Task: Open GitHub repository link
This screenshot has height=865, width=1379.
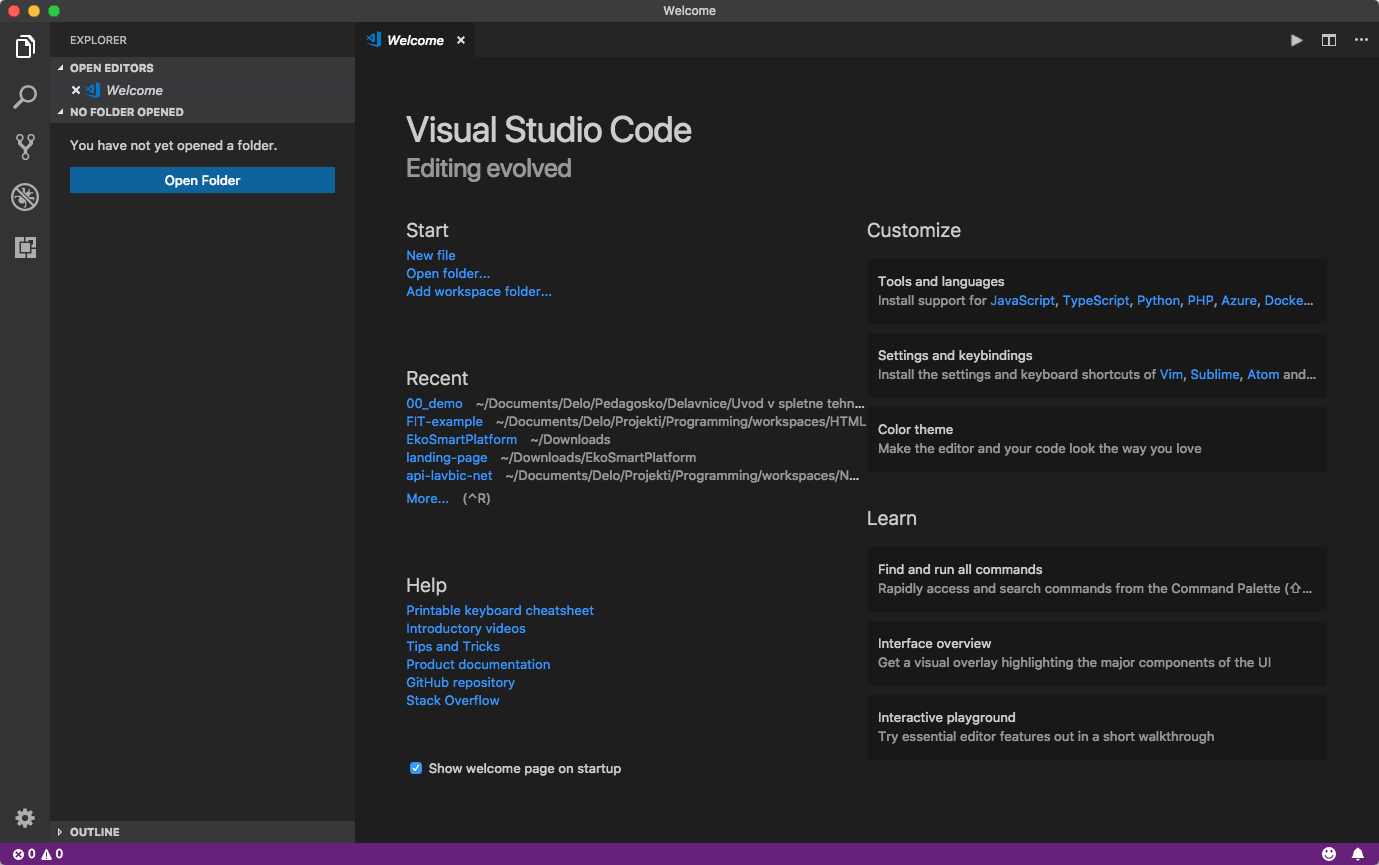Action: point(460,682)
